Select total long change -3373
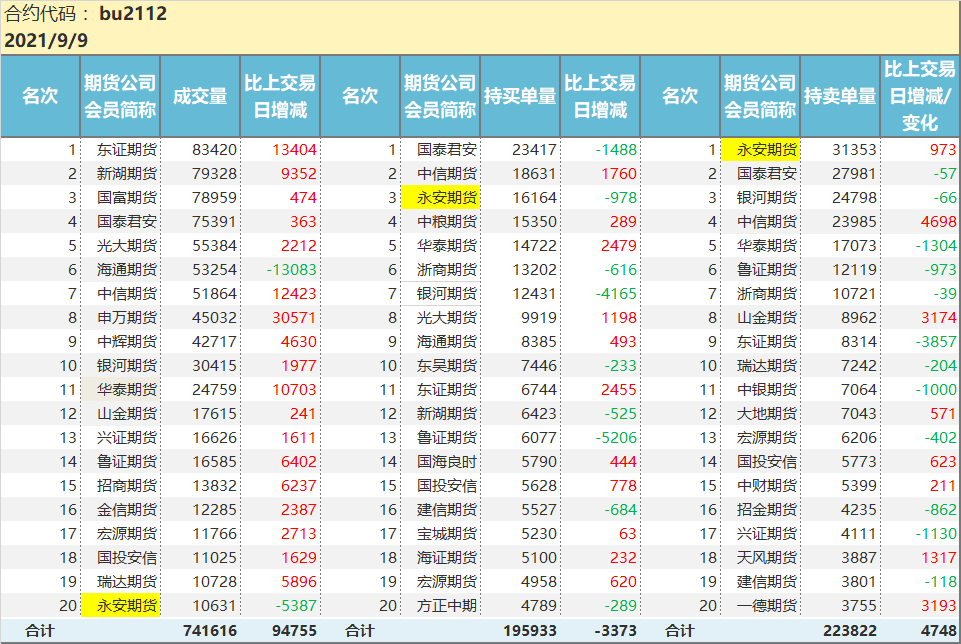The height and width of the screenshot is (644, 961). (x=615, y=631)
